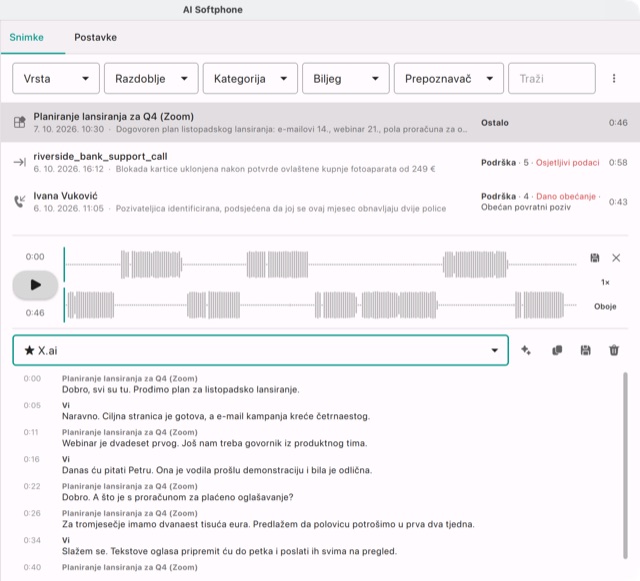Jump to the 0:26 transcript timestamp

point(32,513)
